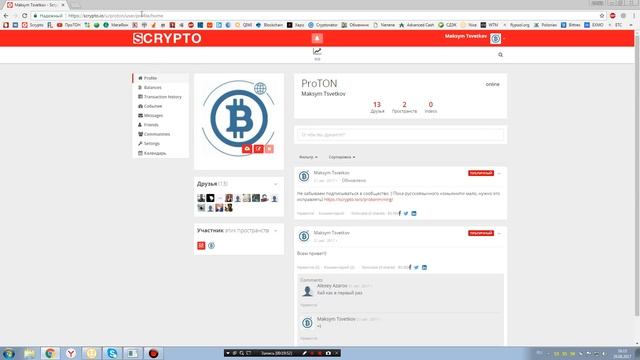Share first post on Facebook

coord(400,213)
